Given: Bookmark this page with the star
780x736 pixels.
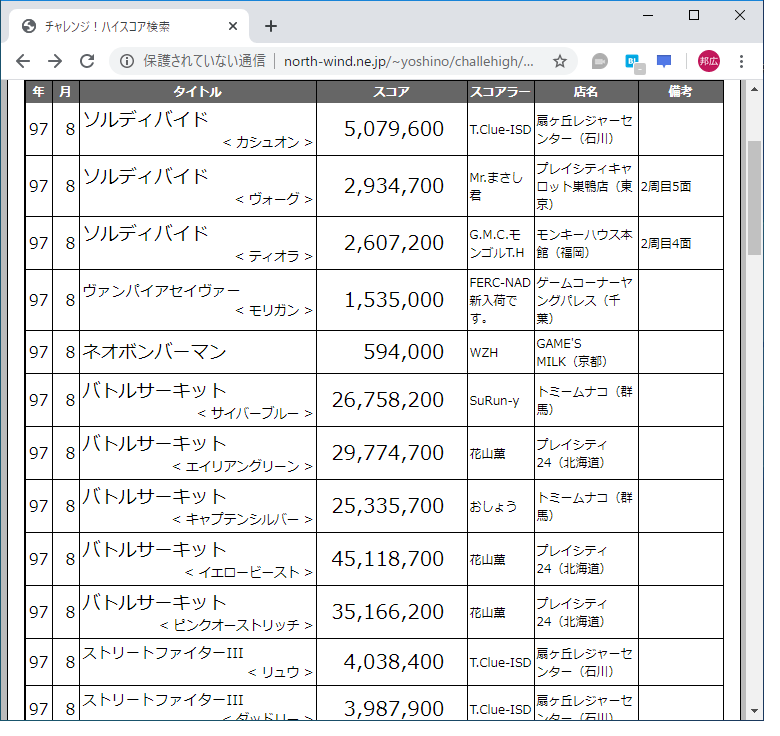Looking at the screenshot, I should [560, 62].
